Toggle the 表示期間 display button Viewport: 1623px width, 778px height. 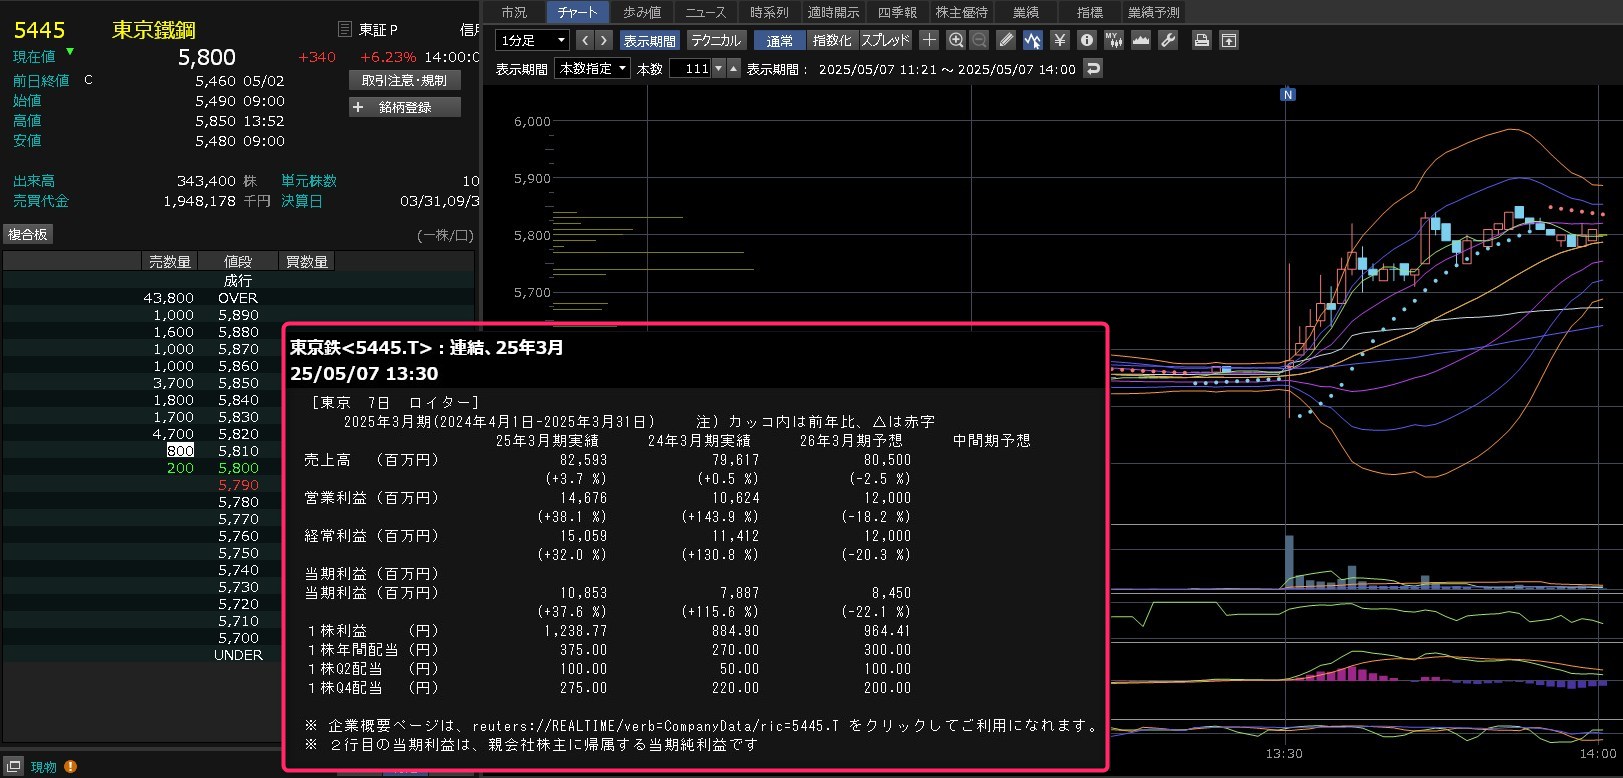(x=650, y=40)
